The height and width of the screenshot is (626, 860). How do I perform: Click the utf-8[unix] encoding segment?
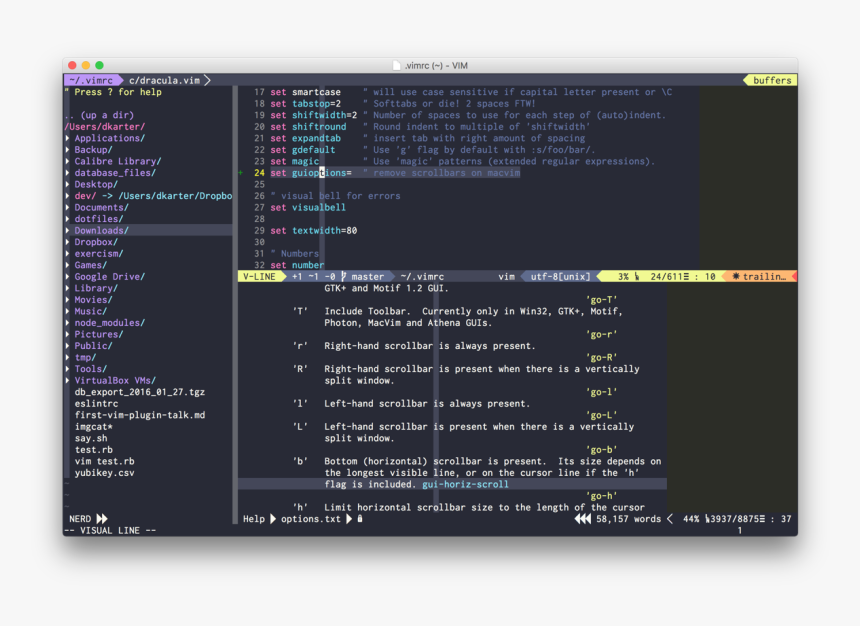[560, 277]
